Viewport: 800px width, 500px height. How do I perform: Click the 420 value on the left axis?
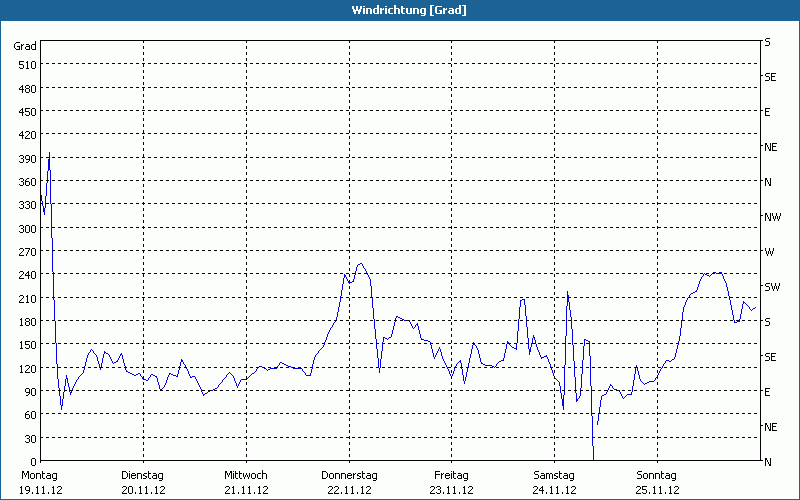28,135
